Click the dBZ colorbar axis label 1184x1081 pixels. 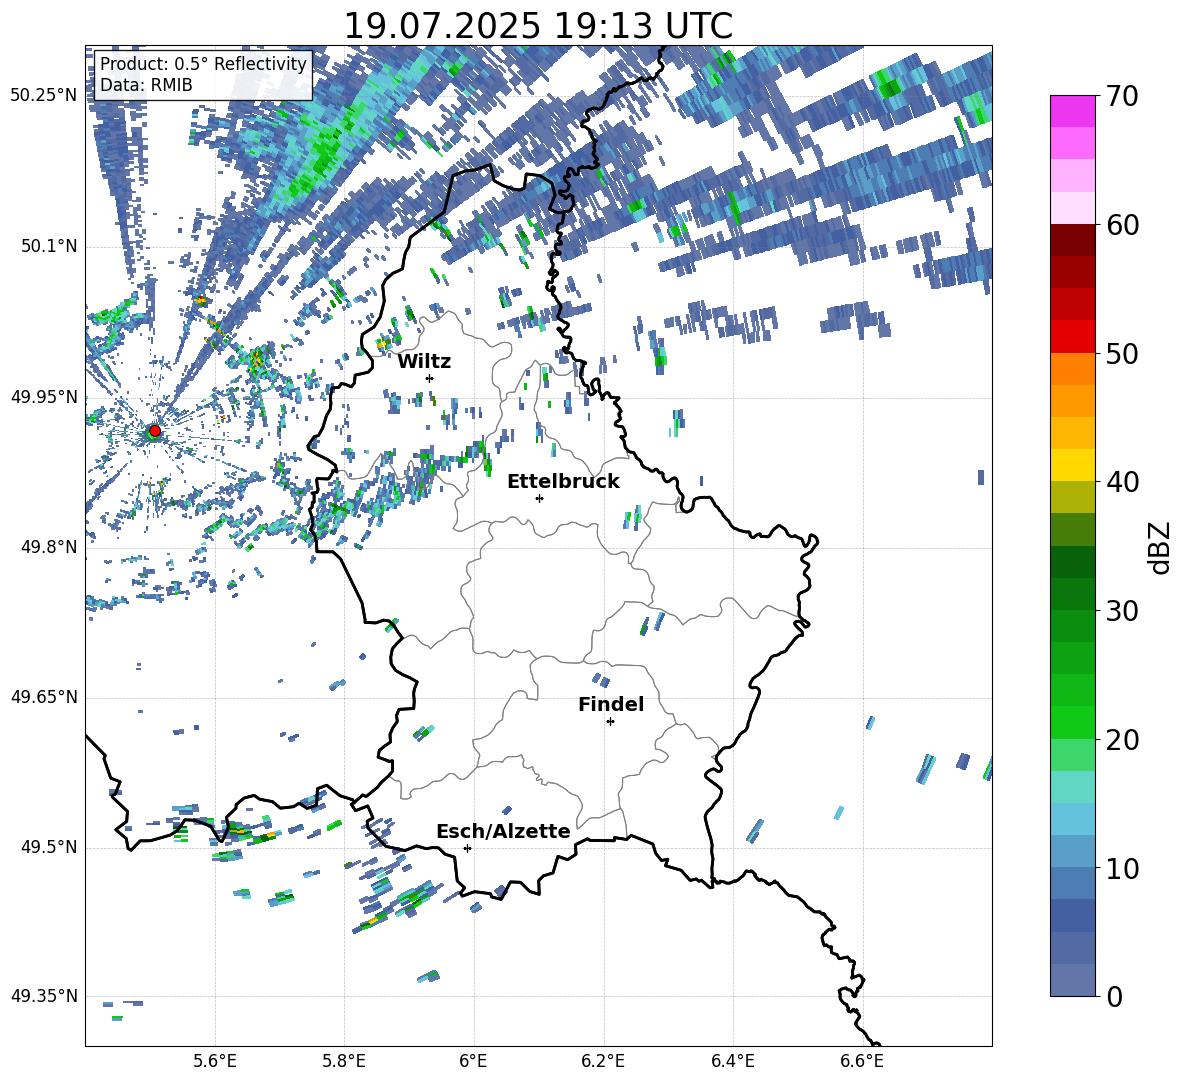click(x=1159, y=547)
